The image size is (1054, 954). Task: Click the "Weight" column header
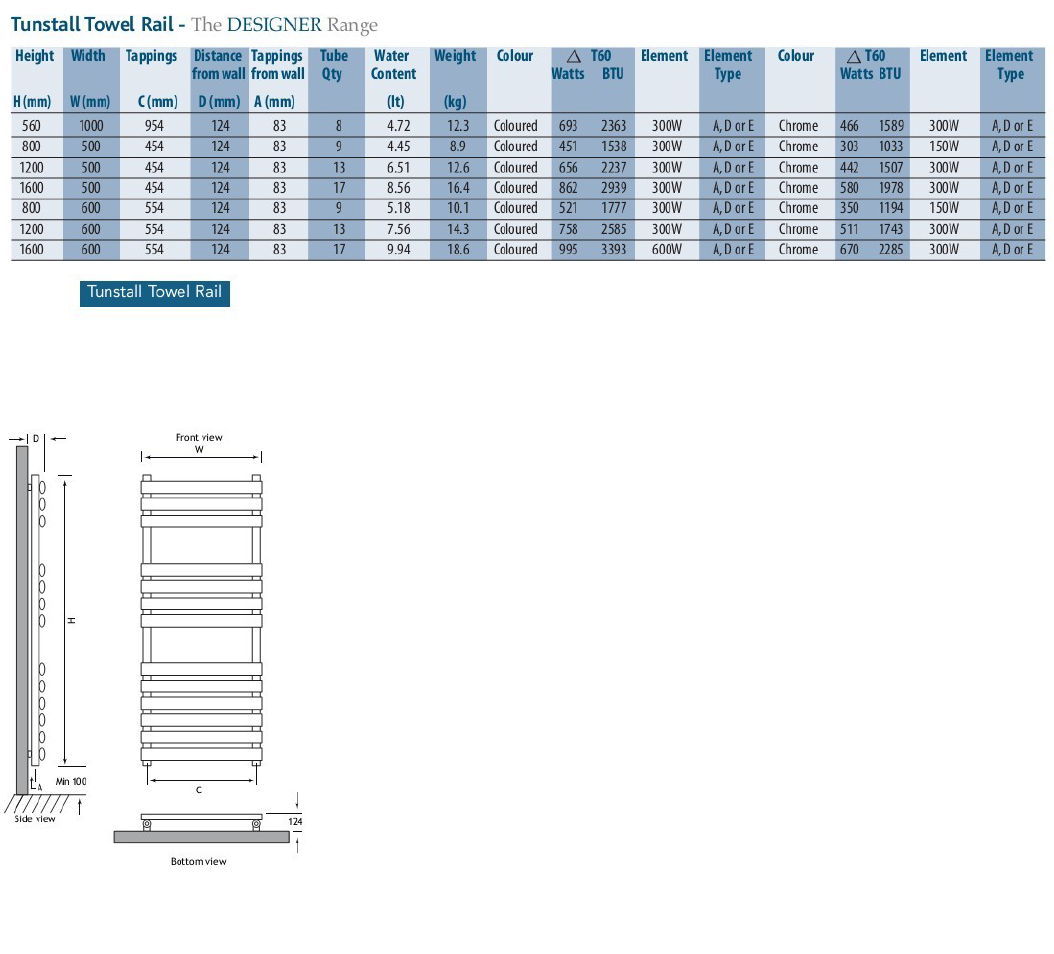(x=455, y=56)
